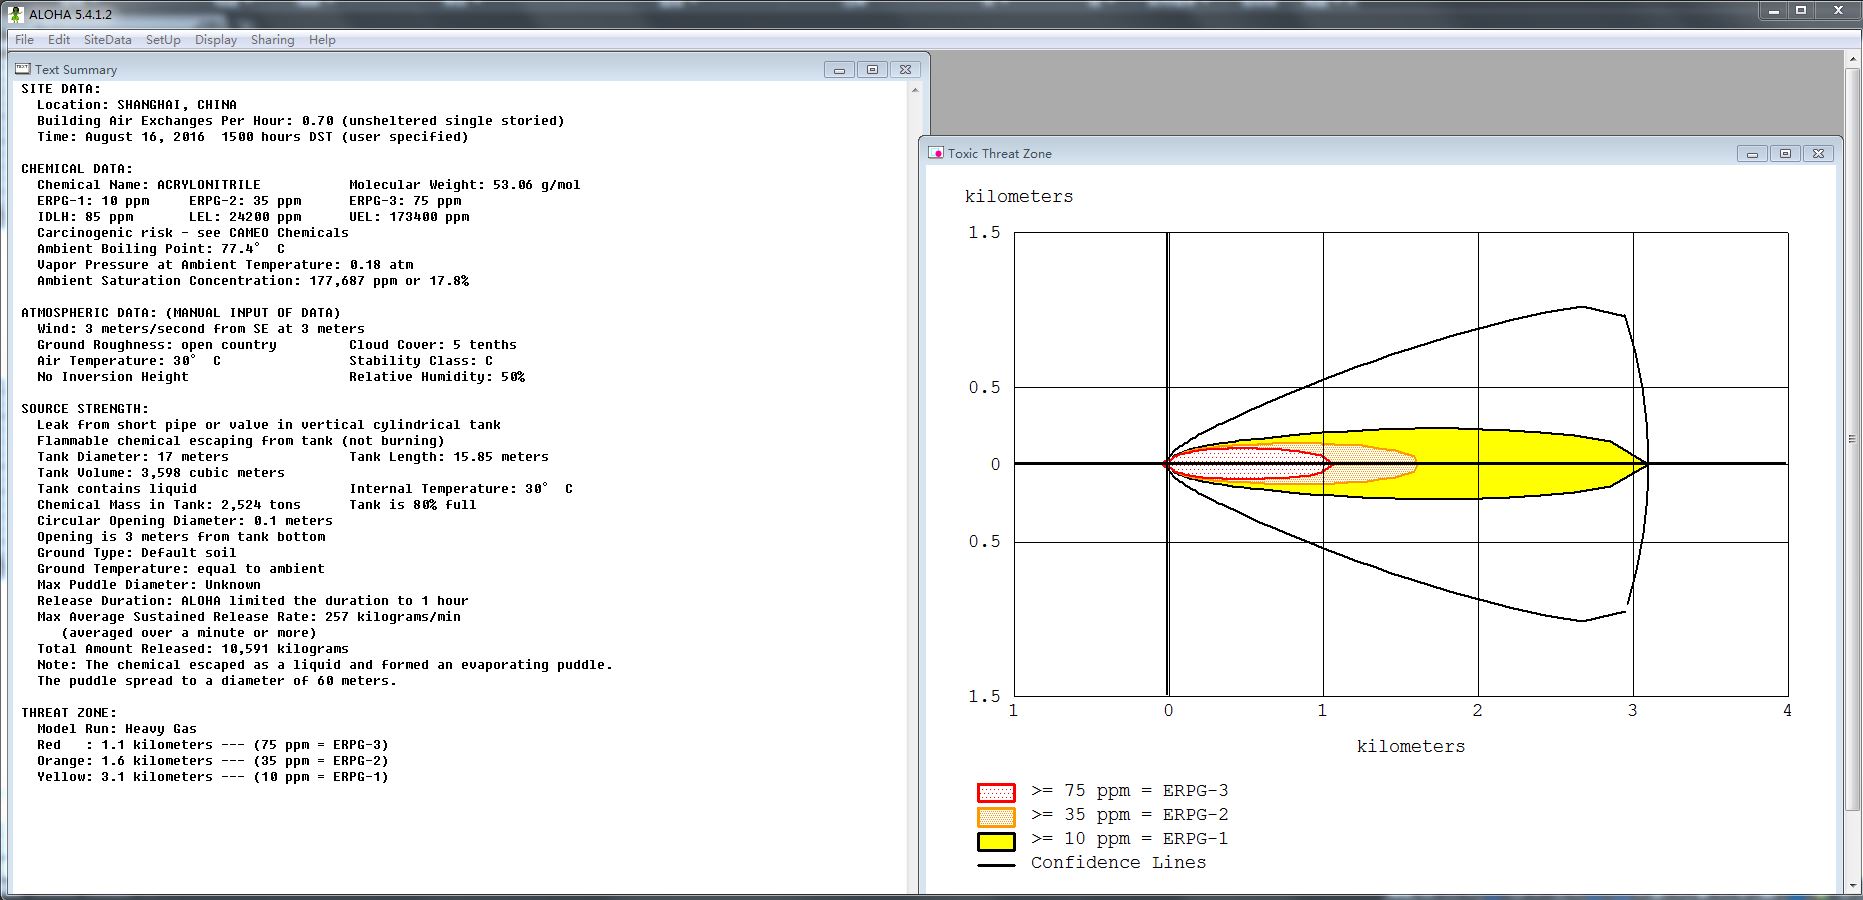1863x900 pixels.
Task: Click 'Tank Diameter: 17 meters' text
Action: [x=133, y=457]
